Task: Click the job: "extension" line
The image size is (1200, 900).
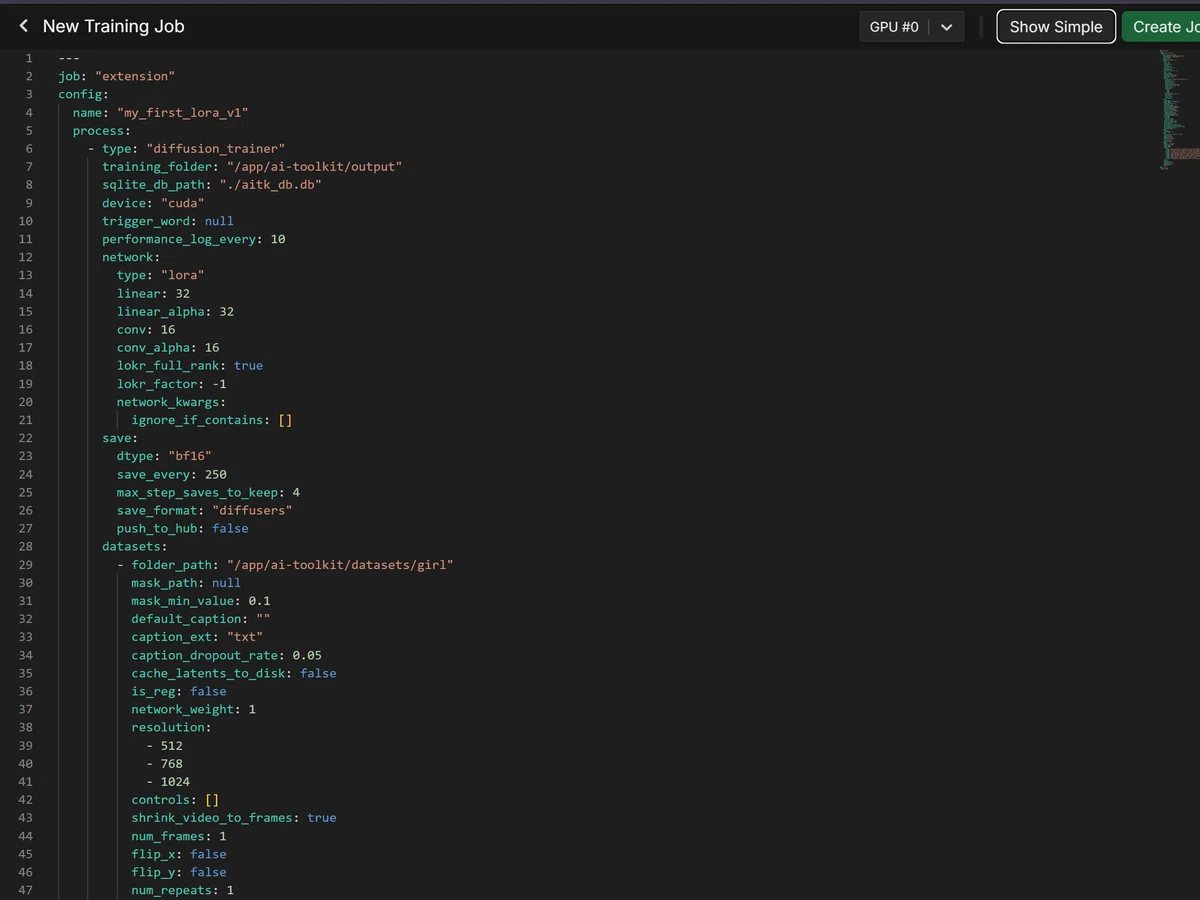Action: 116,76
